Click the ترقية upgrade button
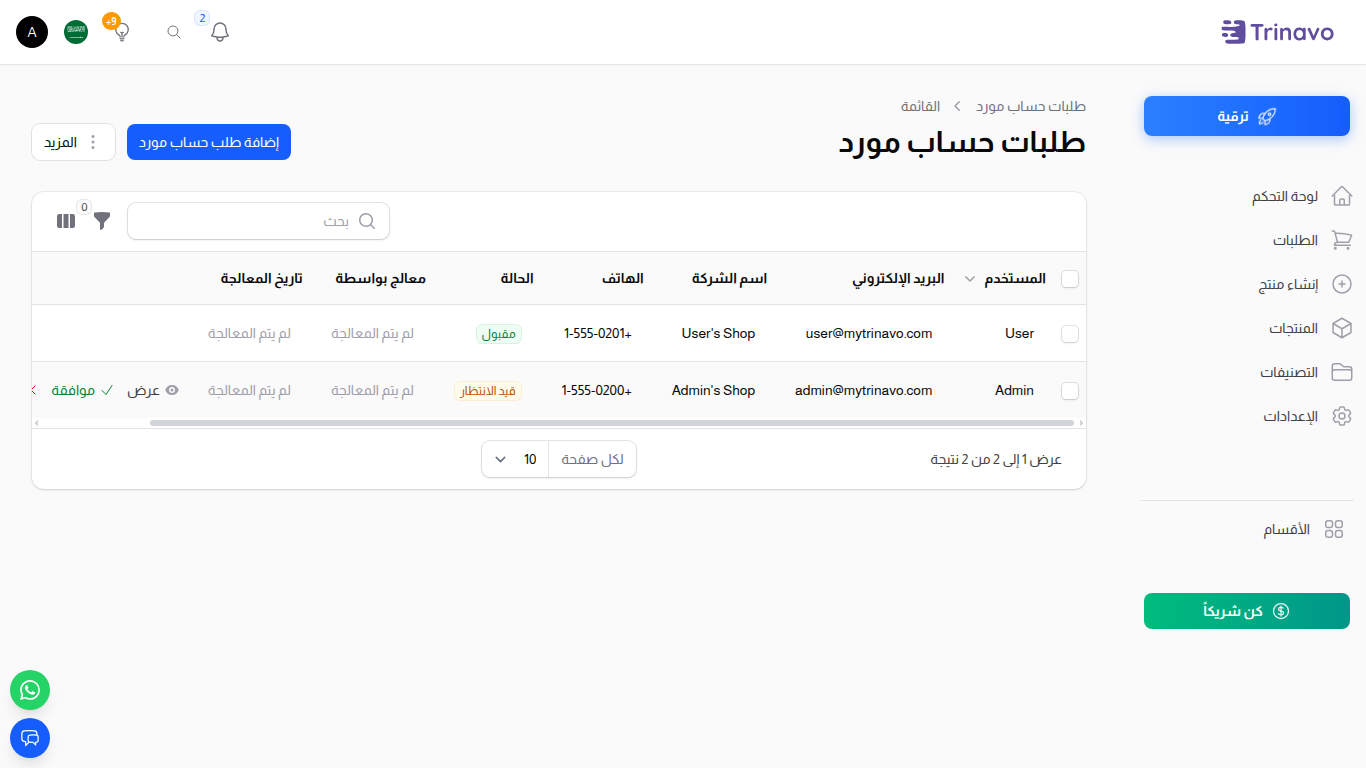Image resolution: width=1366 pixels, height=768 pixels. point(1247,116)
